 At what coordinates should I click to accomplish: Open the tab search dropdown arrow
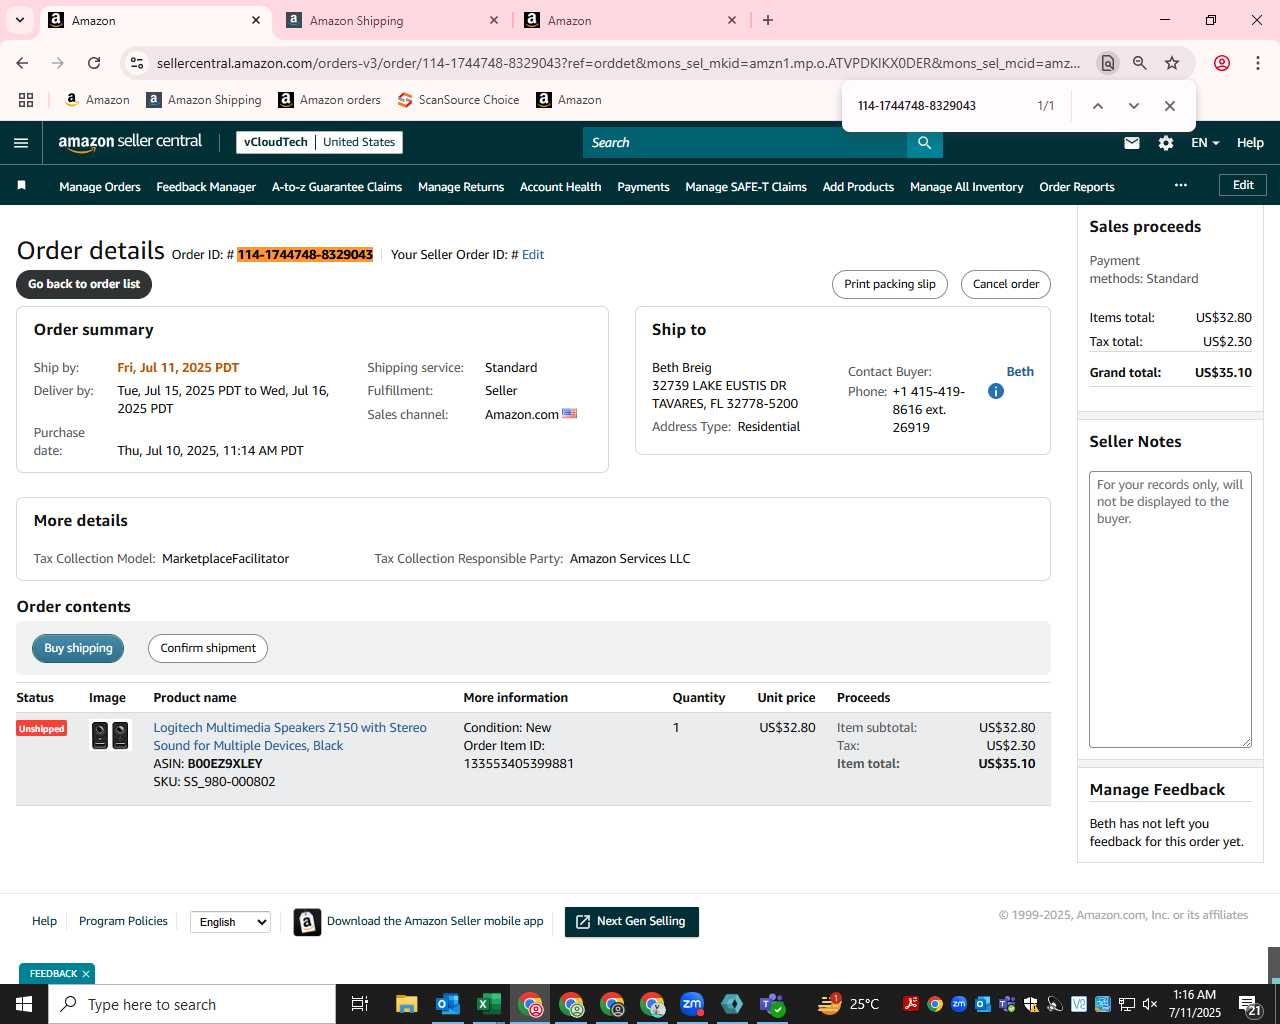[20, 20]
